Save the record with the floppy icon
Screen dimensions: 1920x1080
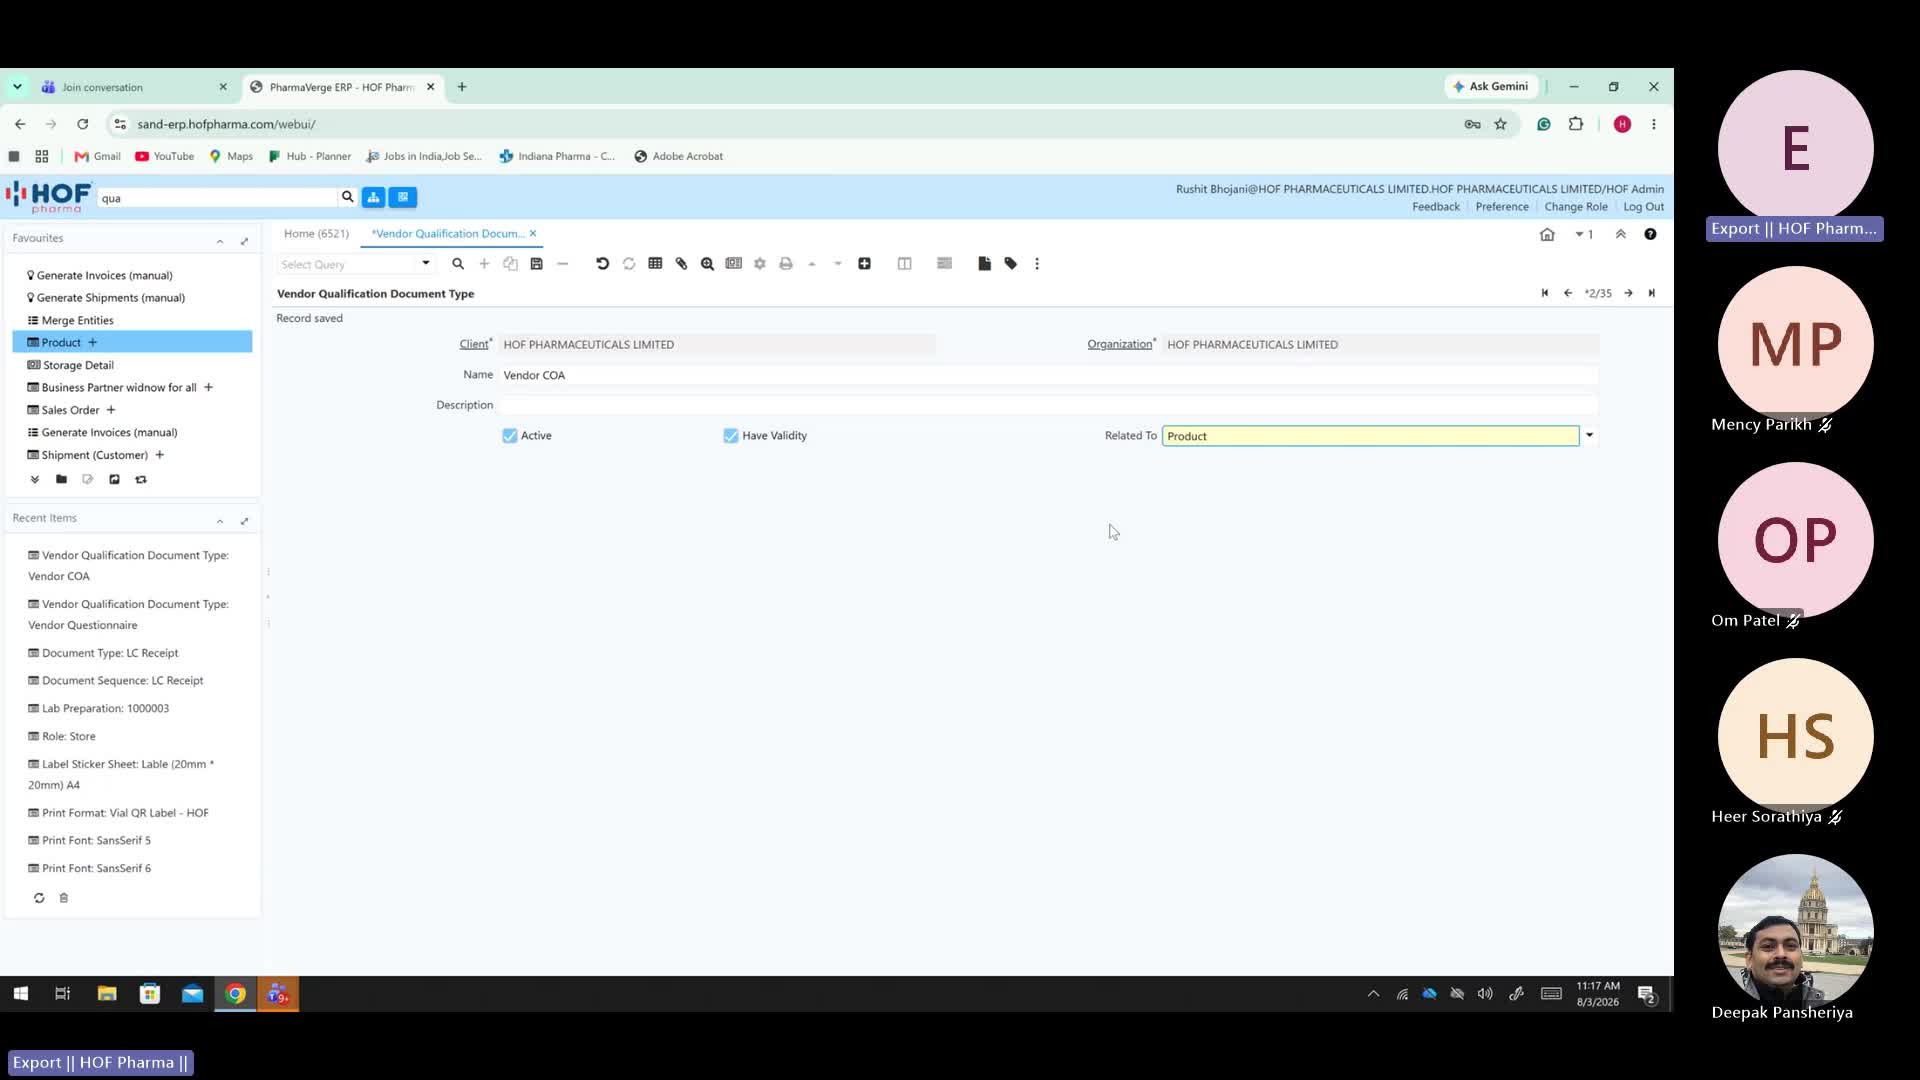(x=537, y=264)
